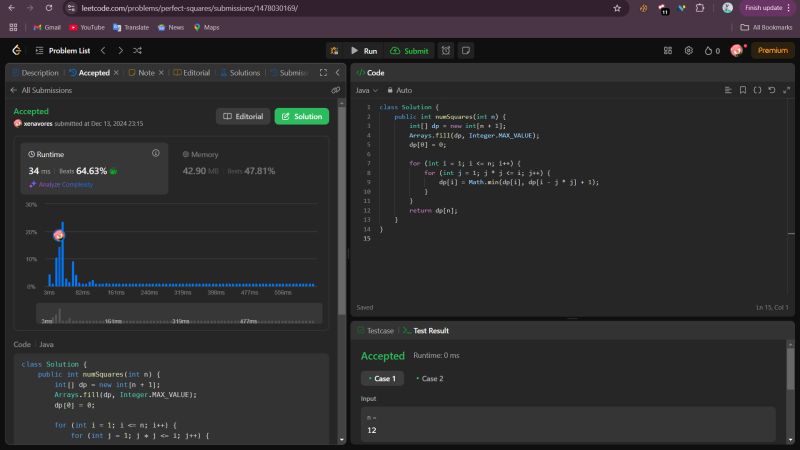Maximize the code editor panel
Viewport: 800px width, 450px height.
784,90
